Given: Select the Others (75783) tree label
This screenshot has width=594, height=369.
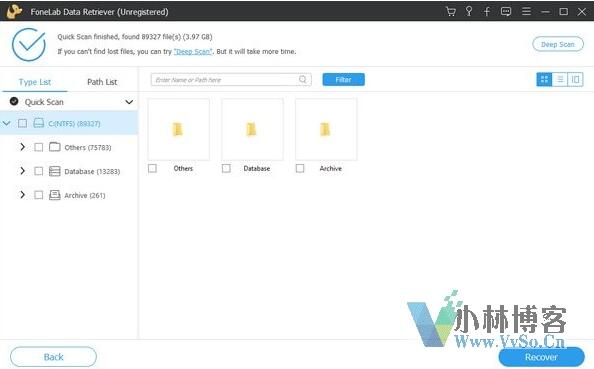Looking at the screenshot, I should [x=88, y=147].
